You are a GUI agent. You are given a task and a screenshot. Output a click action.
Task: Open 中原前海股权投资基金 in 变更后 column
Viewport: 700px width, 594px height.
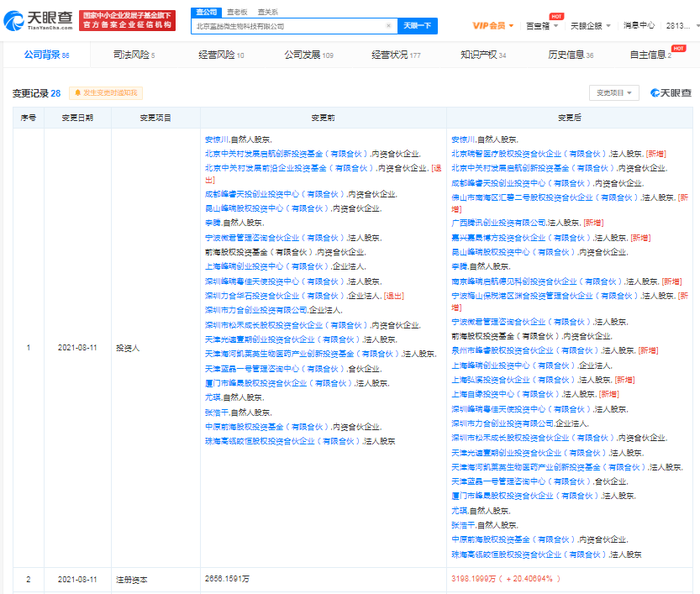pos(514,540)
